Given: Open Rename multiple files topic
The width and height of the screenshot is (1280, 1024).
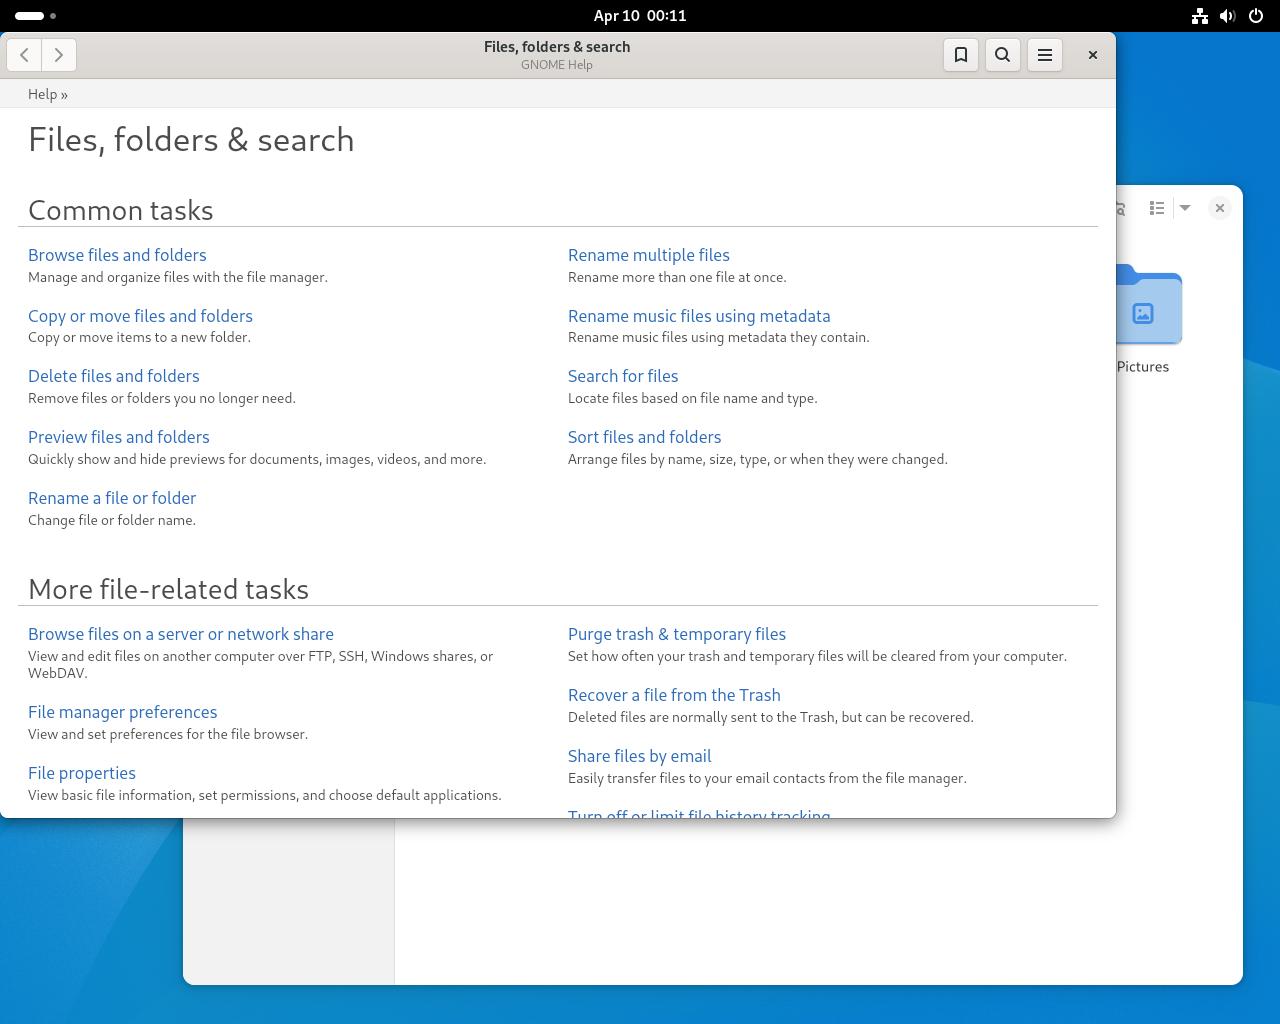Looking at the screenshot, I should [649, 255].
